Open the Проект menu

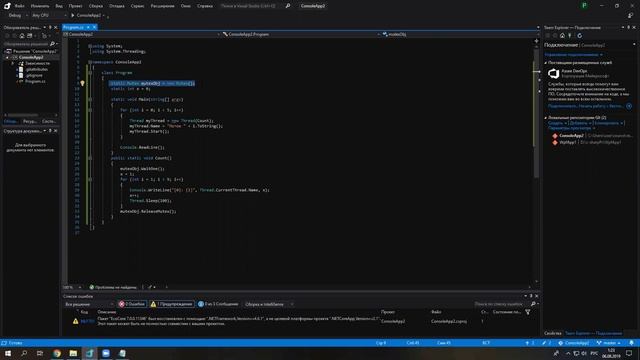[x=75, y=6]
